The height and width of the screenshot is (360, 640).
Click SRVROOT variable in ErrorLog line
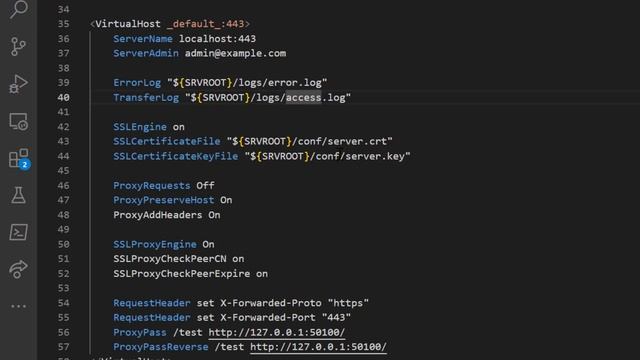pyautogui.click(x=205, y=83)
